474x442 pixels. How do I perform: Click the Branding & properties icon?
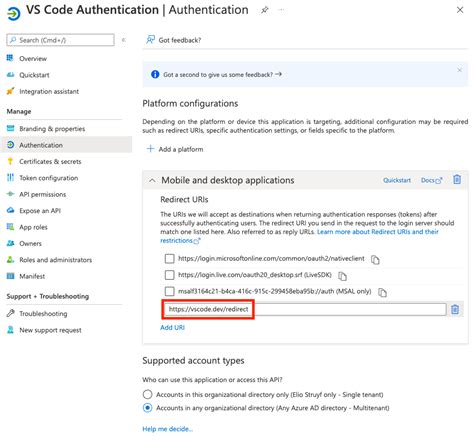10,128
